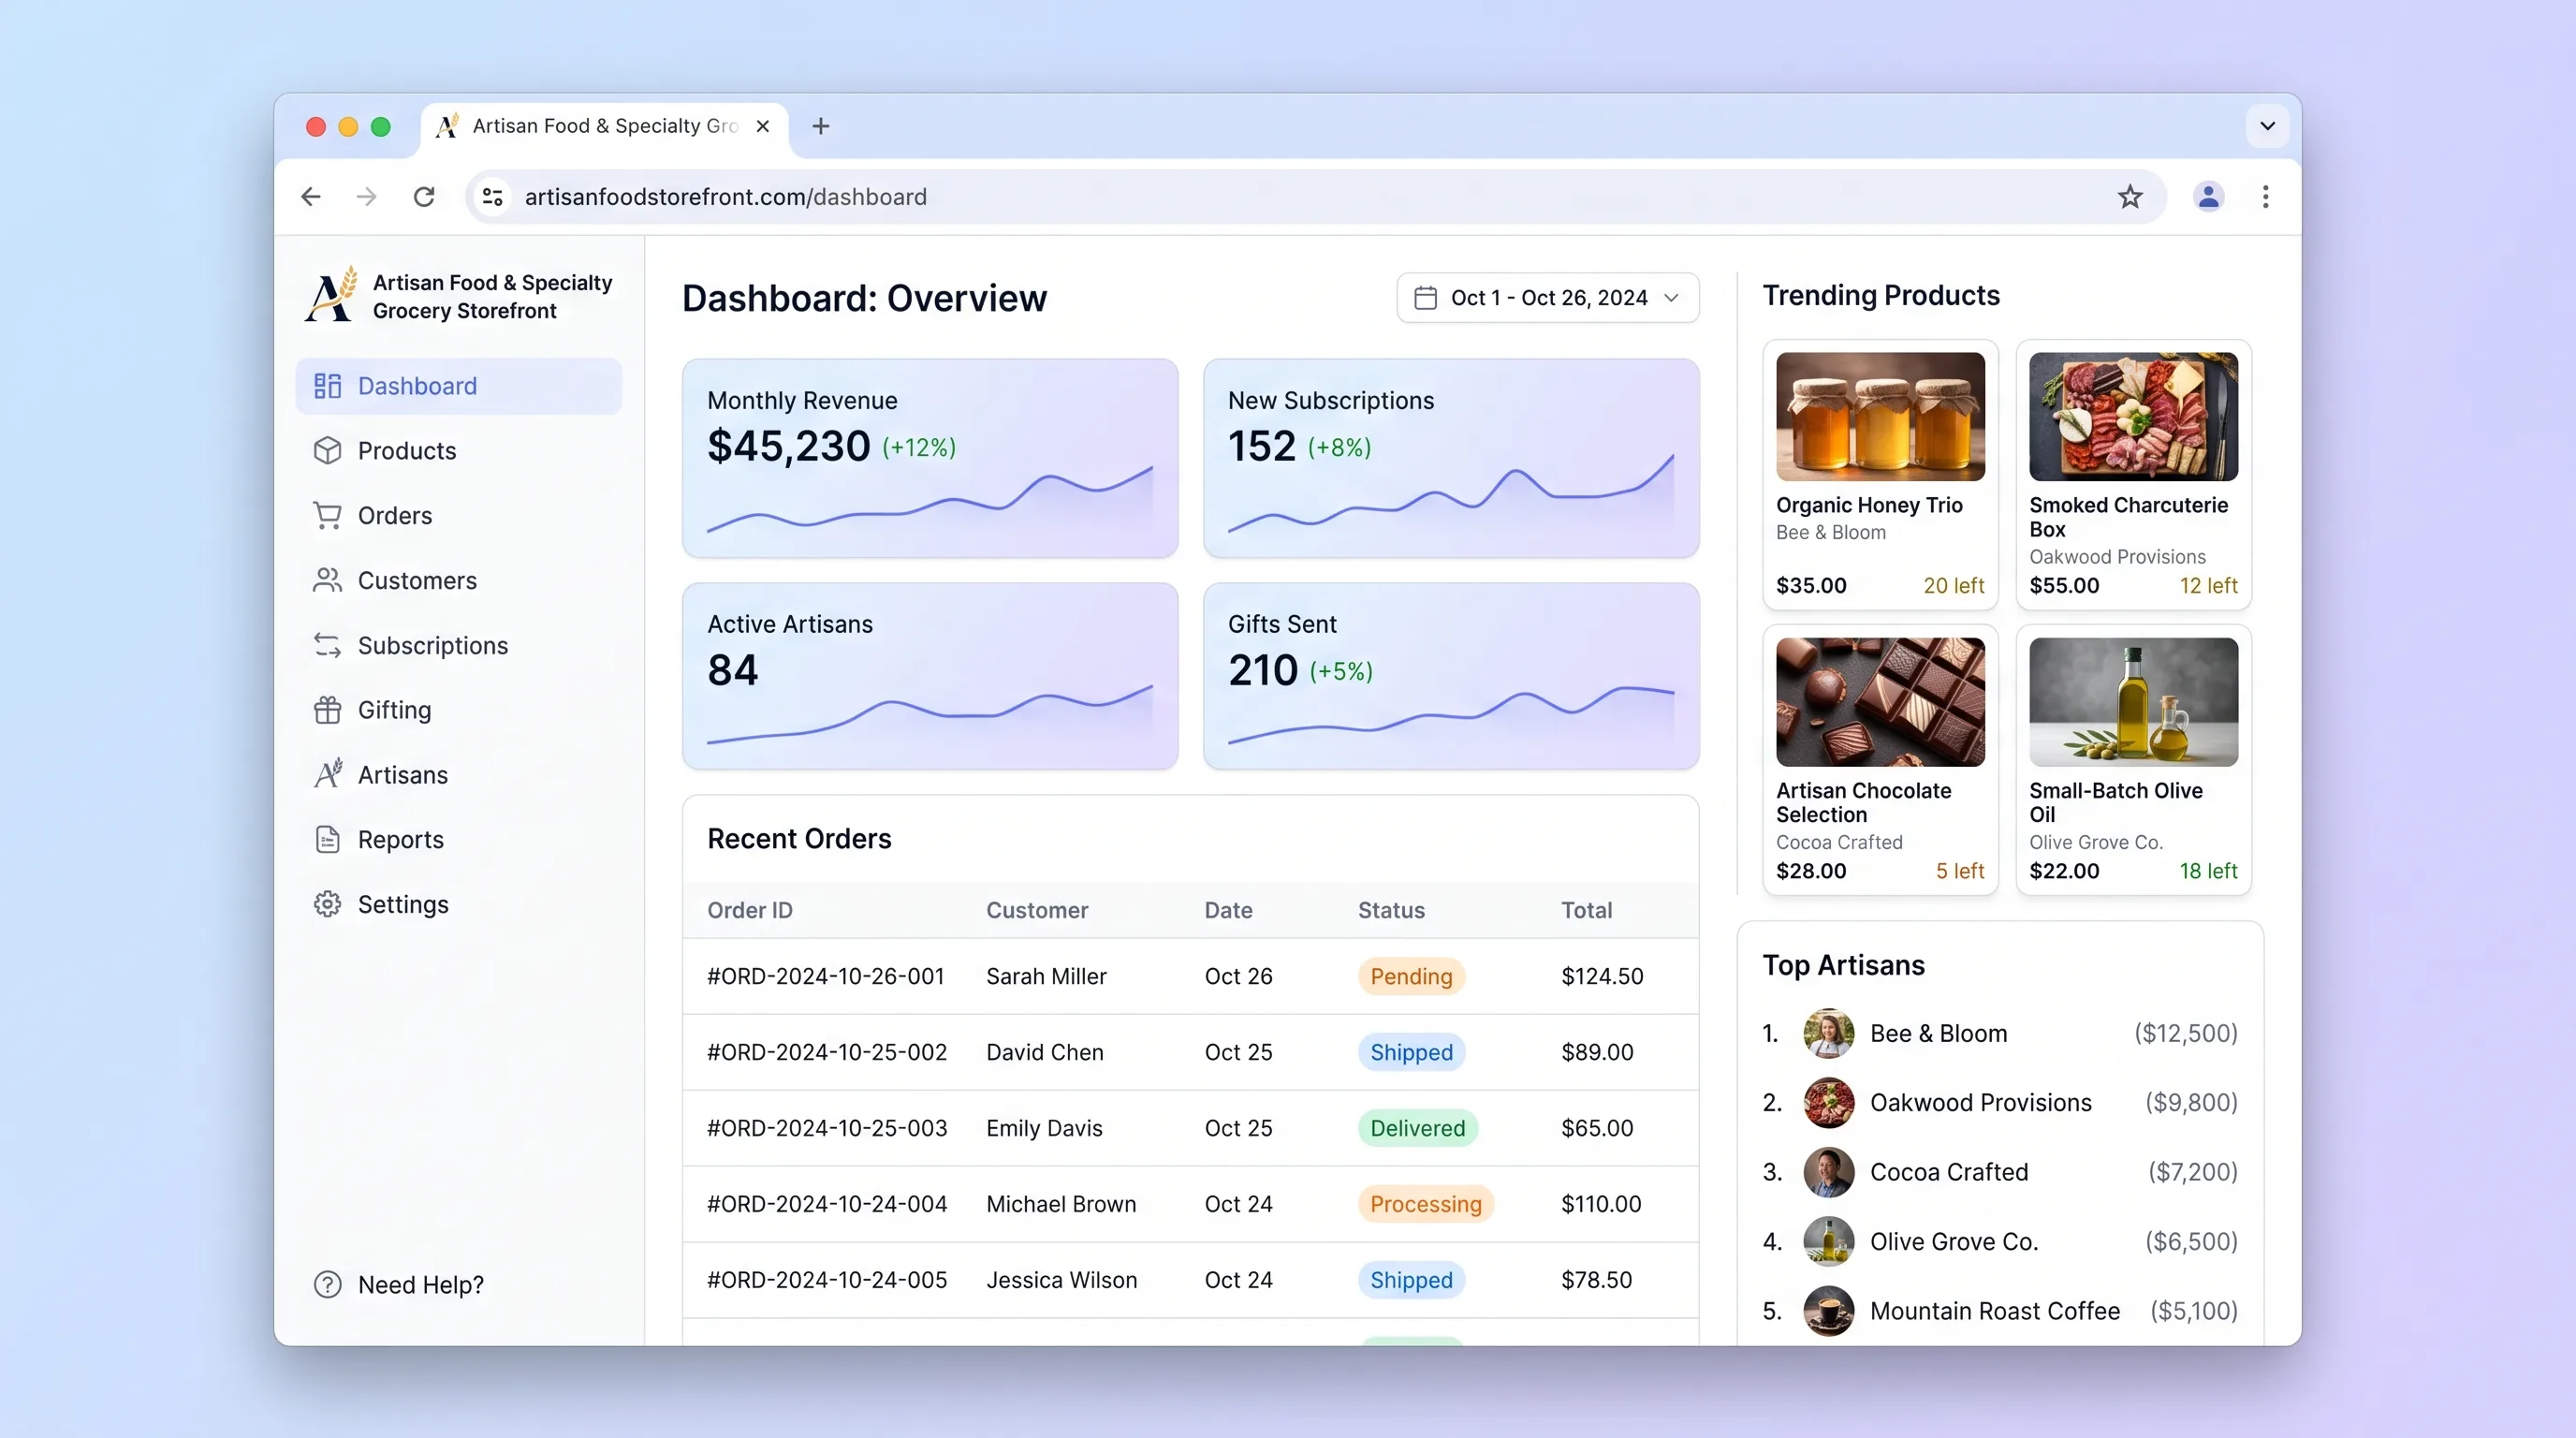The image size is (2576, 1438).
Task: Click the Orders cart icon
Action: click(x=327, y=516)
